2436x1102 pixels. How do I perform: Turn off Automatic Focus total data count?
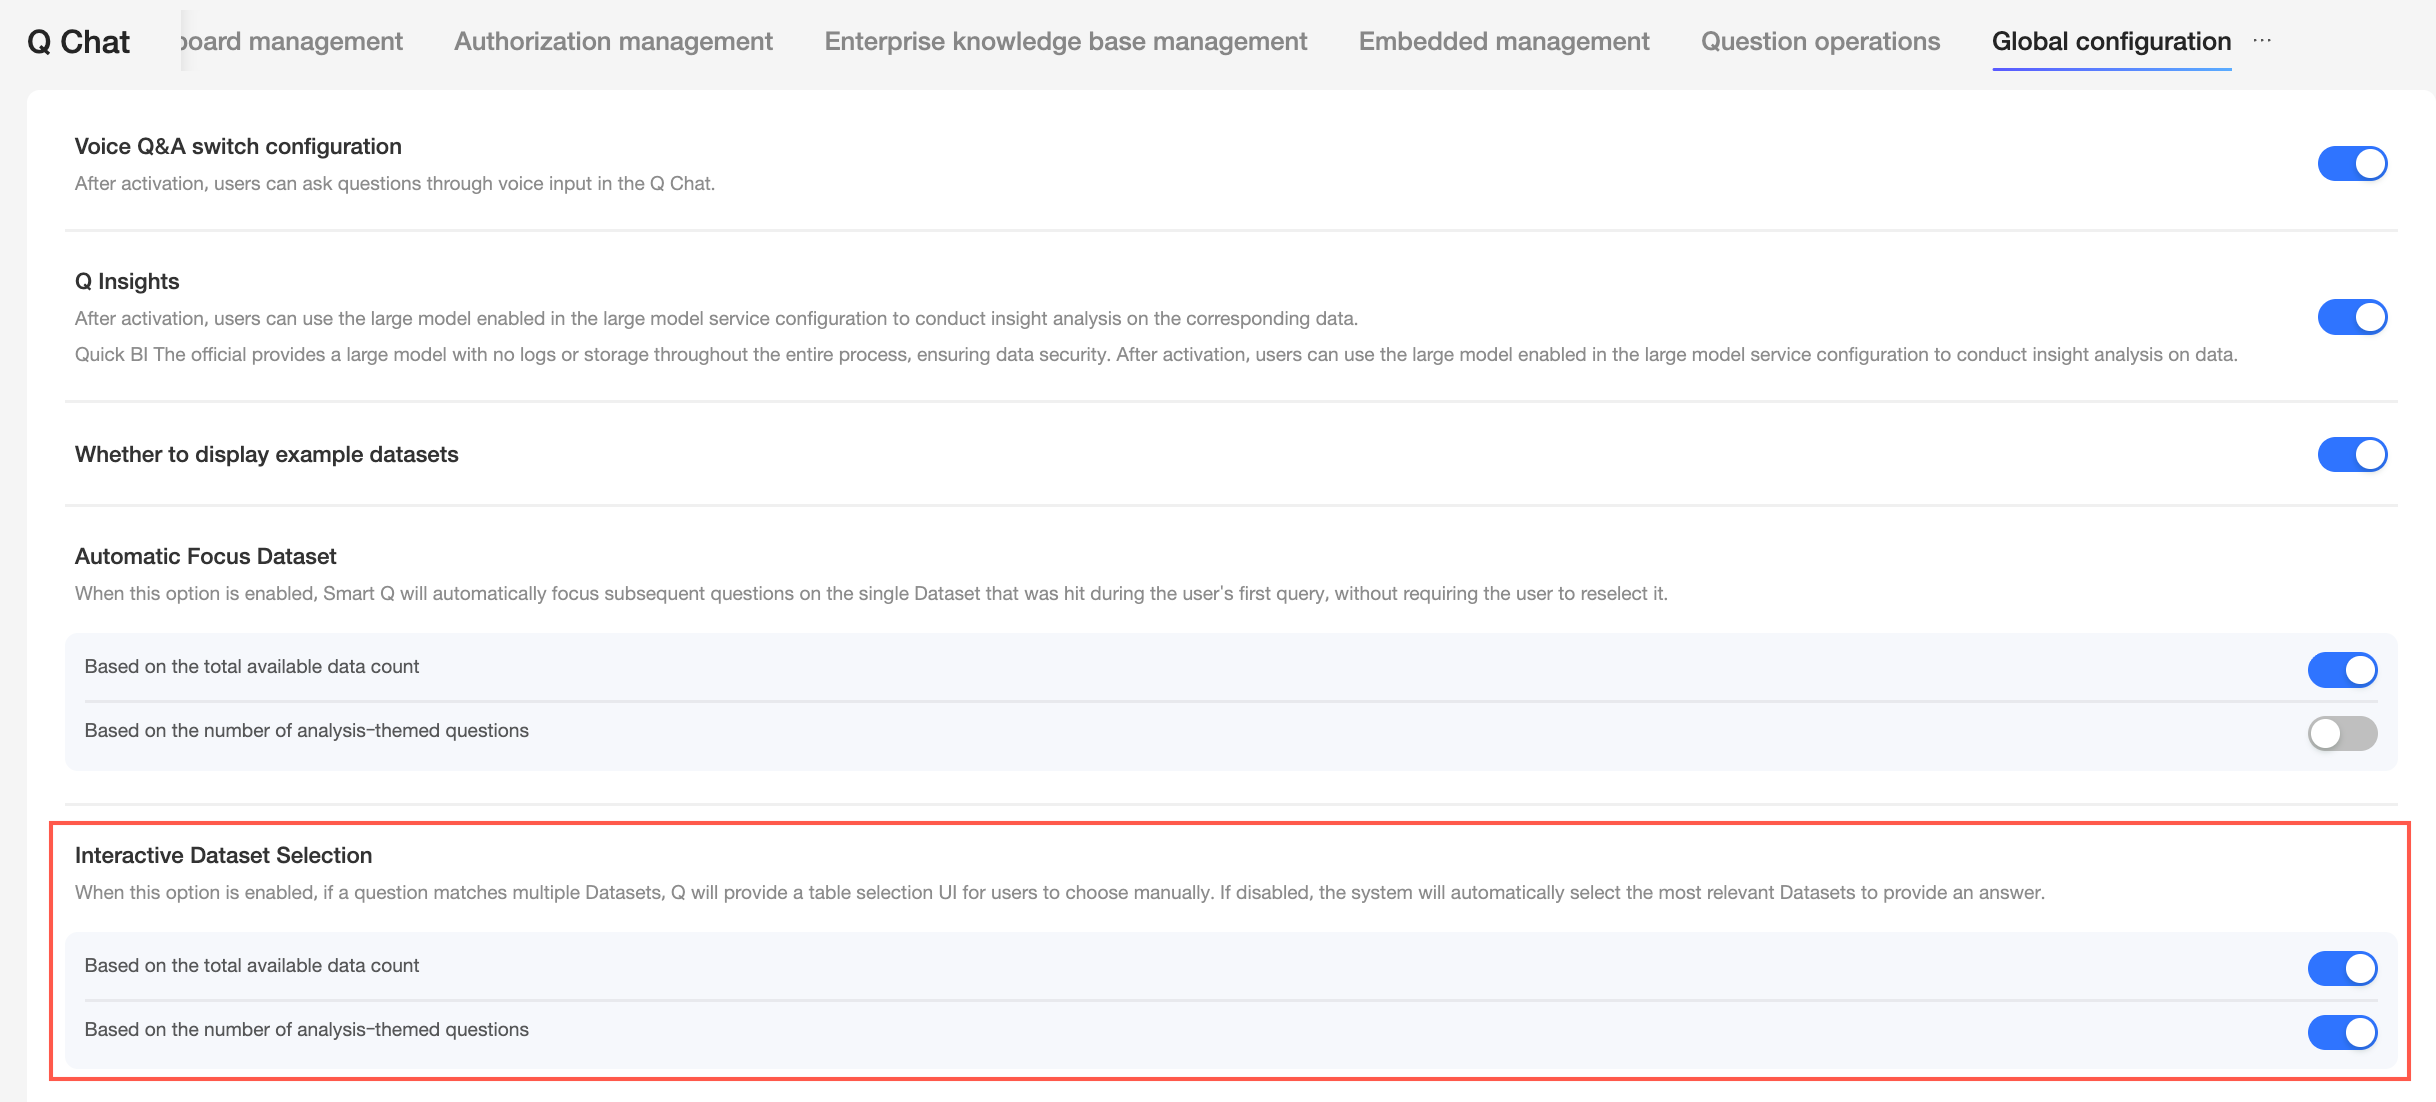tap(2342, 669)
